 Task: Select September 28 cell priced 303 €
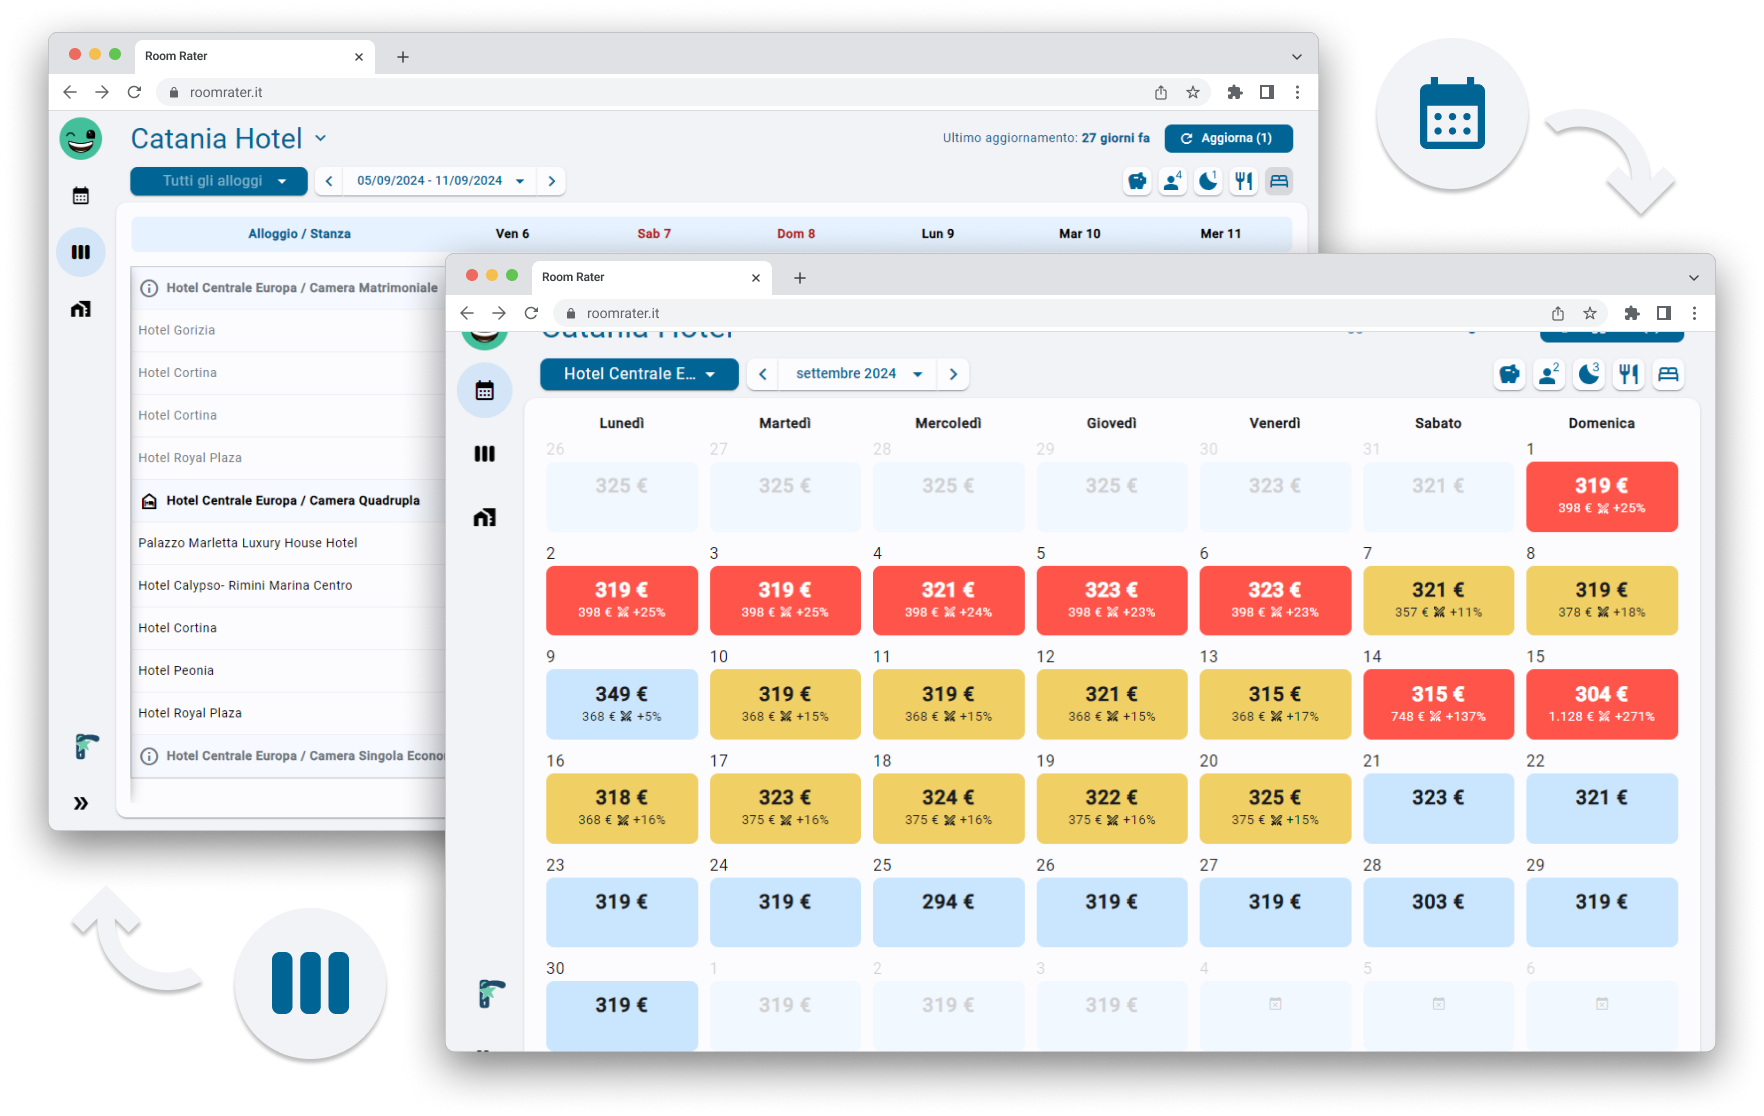point(1438,912)
